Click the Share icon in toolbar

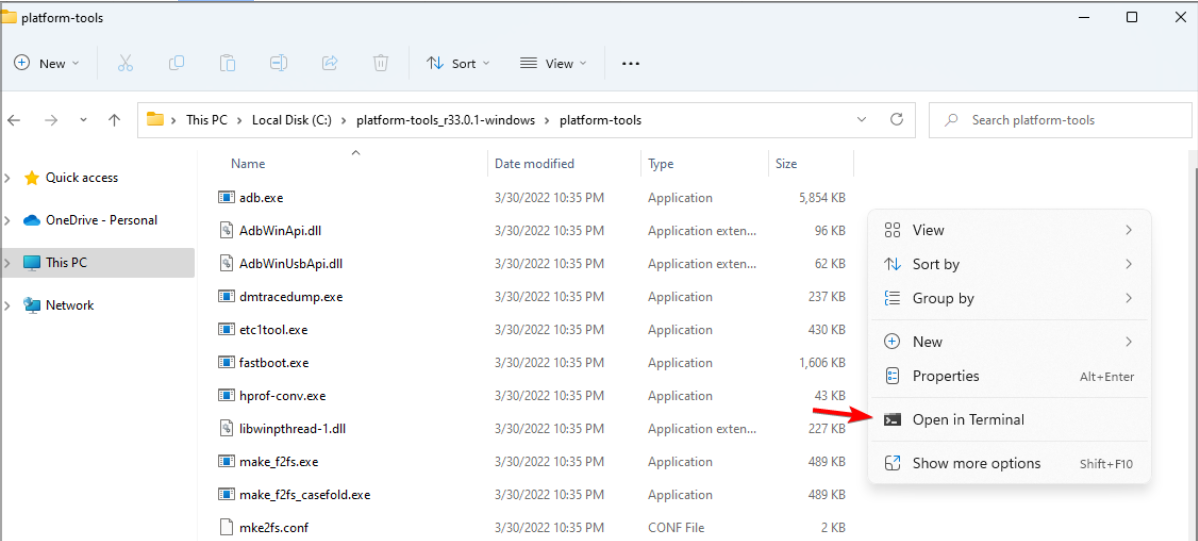pos(330,63)
